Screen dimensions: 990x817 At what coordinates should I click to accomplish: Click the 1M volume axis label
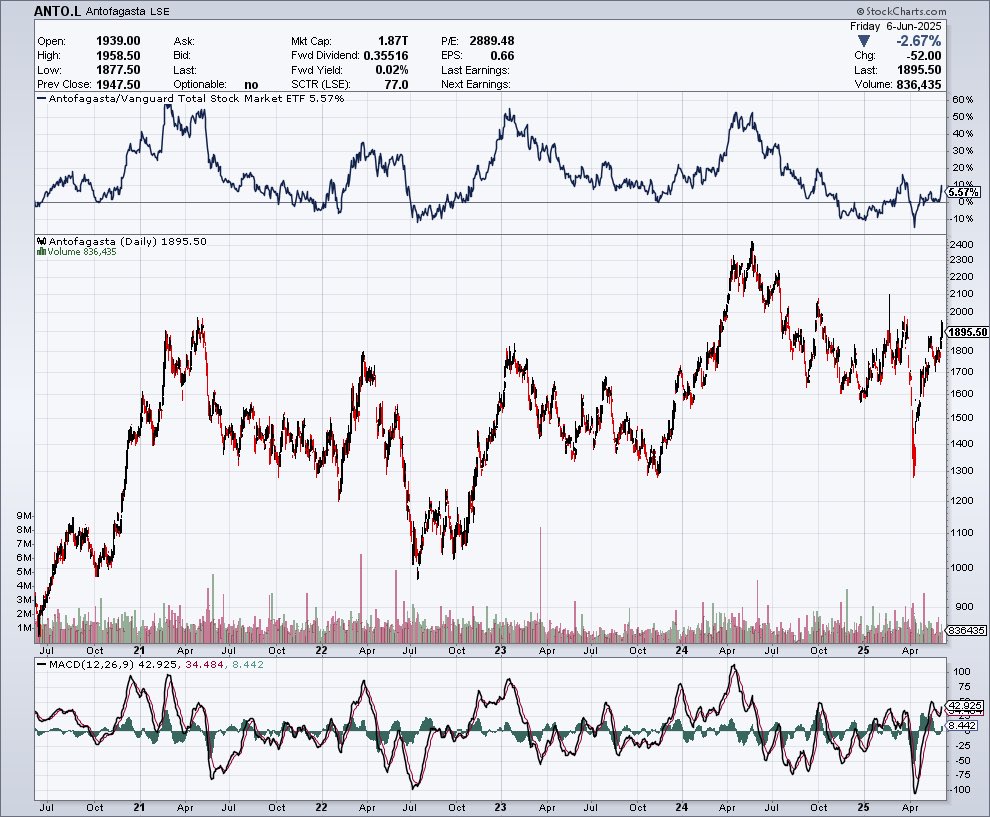point(23,628)
